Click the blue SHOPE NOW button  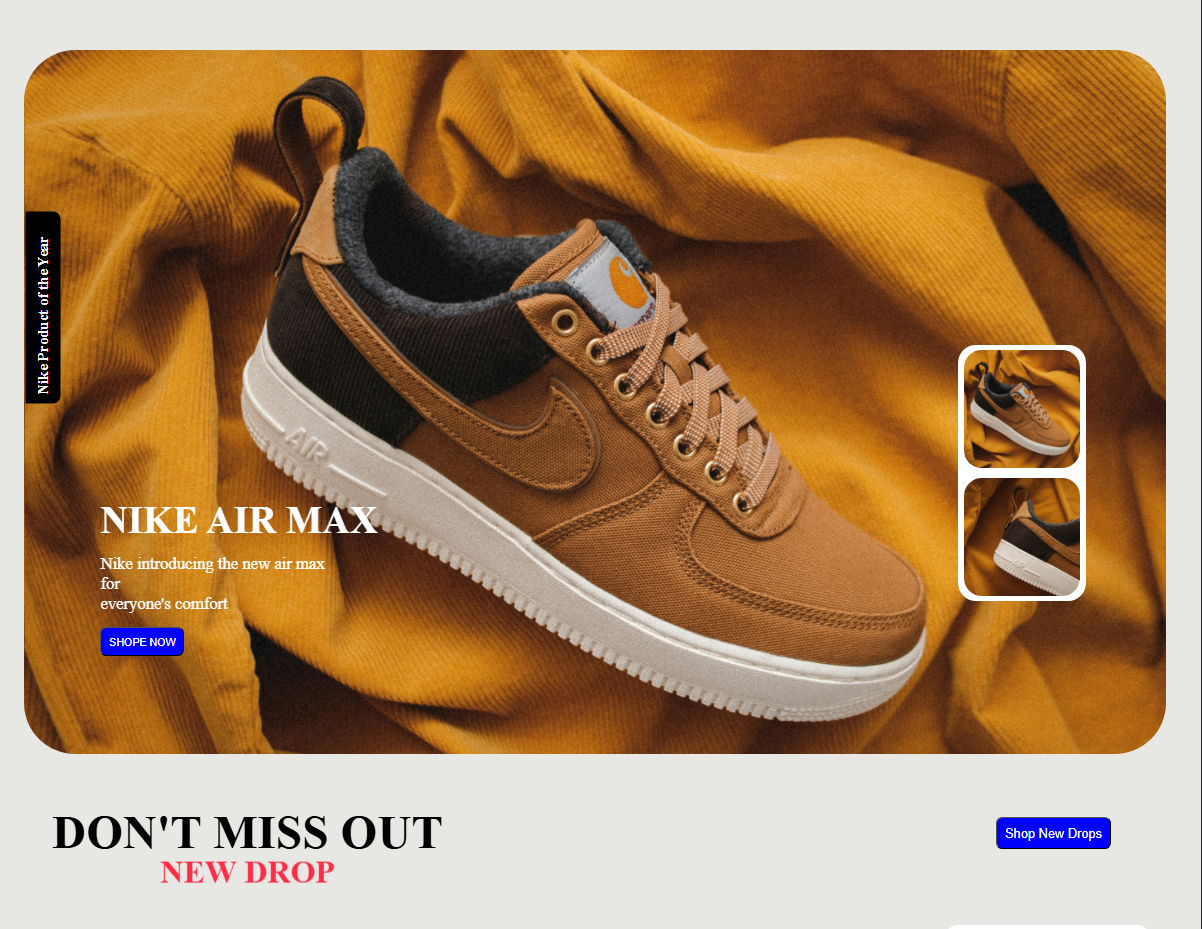pyautogui.click(x=142, y=642)
